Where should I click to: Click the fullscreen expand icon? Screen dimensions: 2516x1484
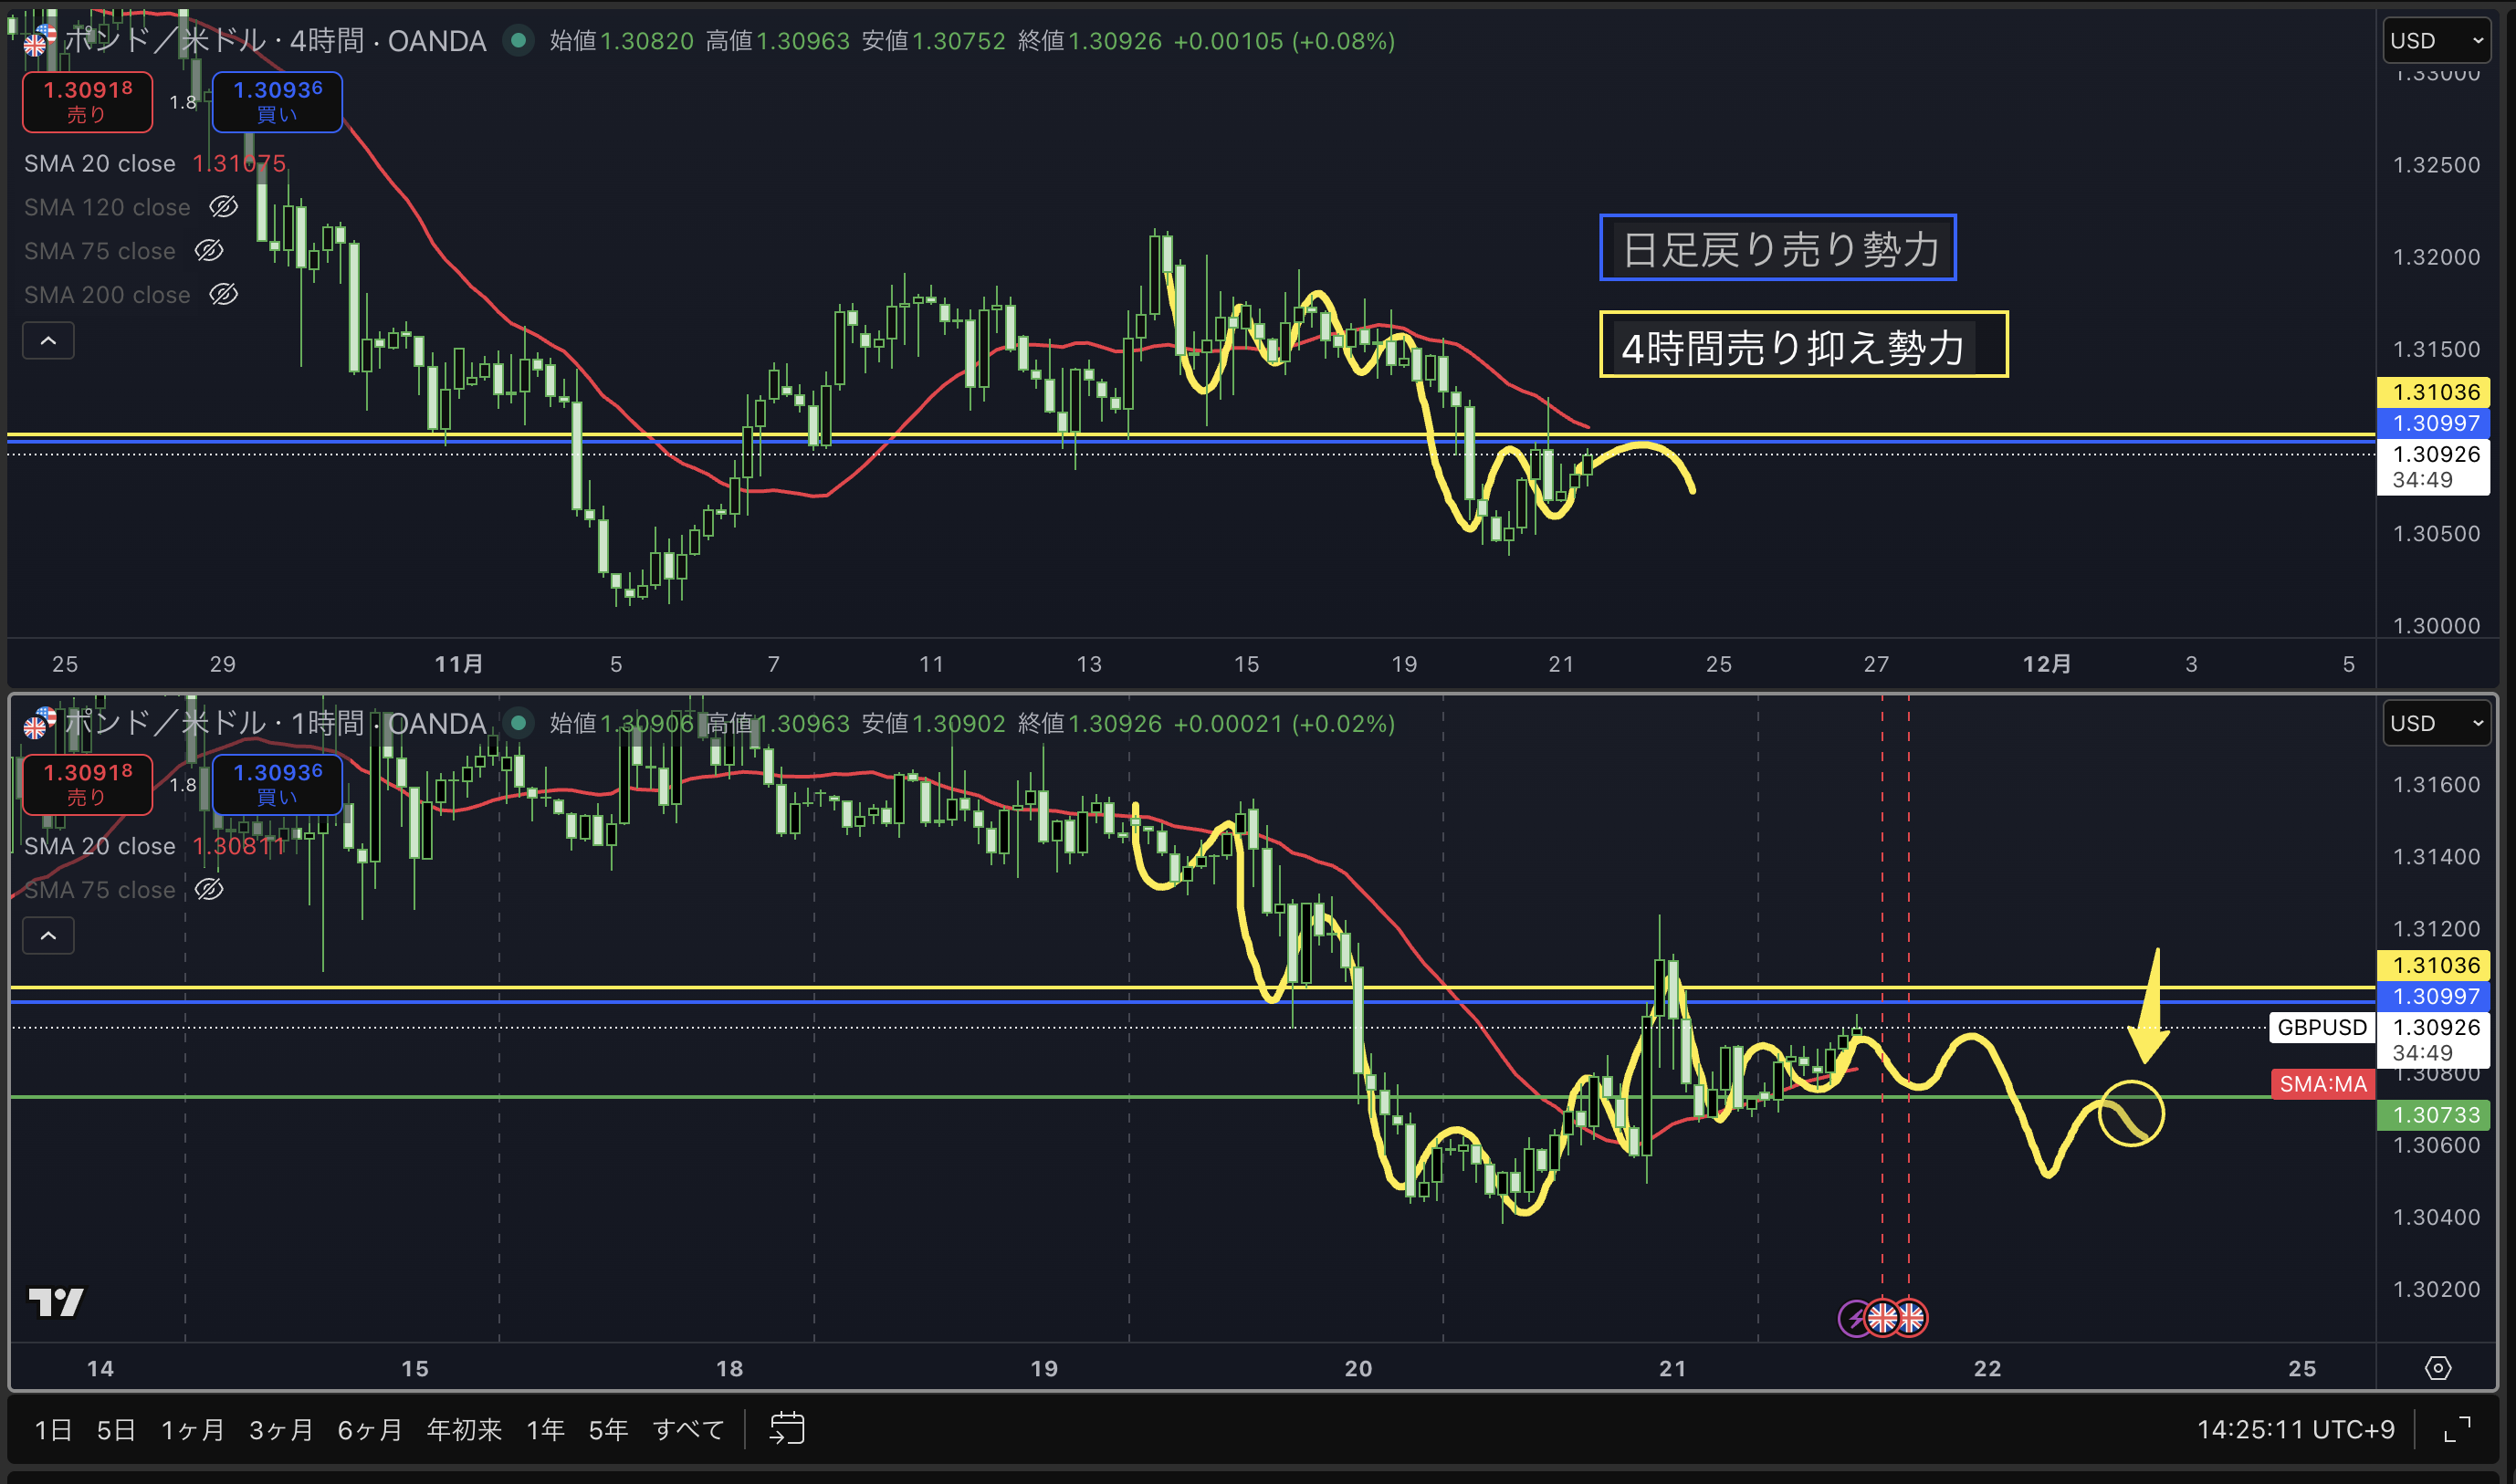pyautogui.click(x=2456, y=1429)
